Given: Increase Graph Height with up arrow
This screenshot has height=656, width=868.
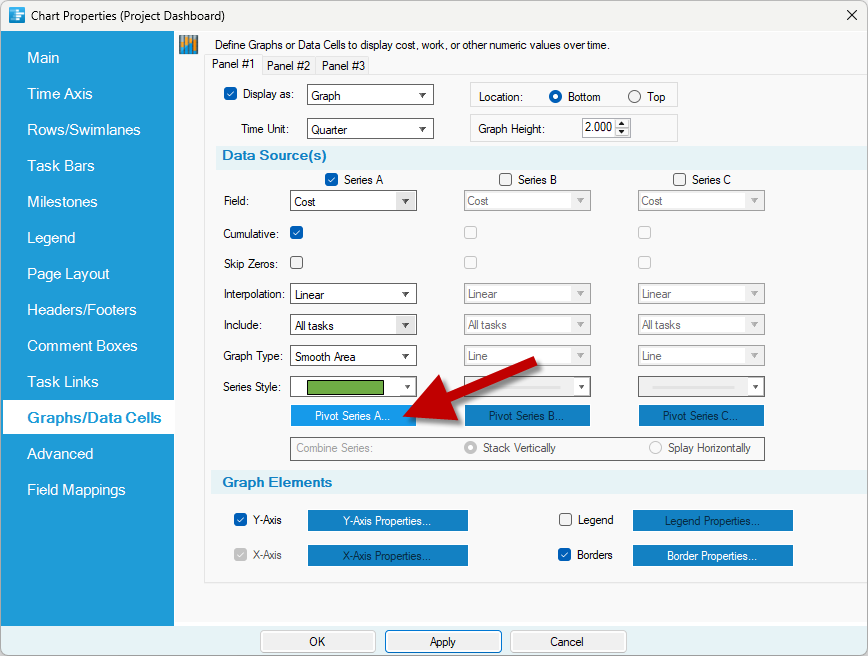Looking at the screenshot, I should point(622,123).
